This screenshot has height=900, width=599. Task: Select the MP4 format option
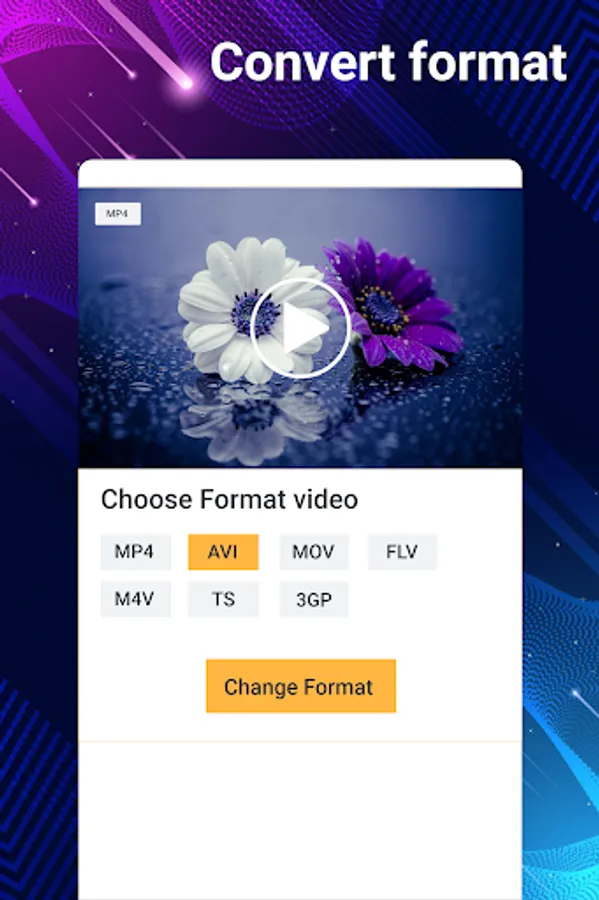click(x=135, y=552)
